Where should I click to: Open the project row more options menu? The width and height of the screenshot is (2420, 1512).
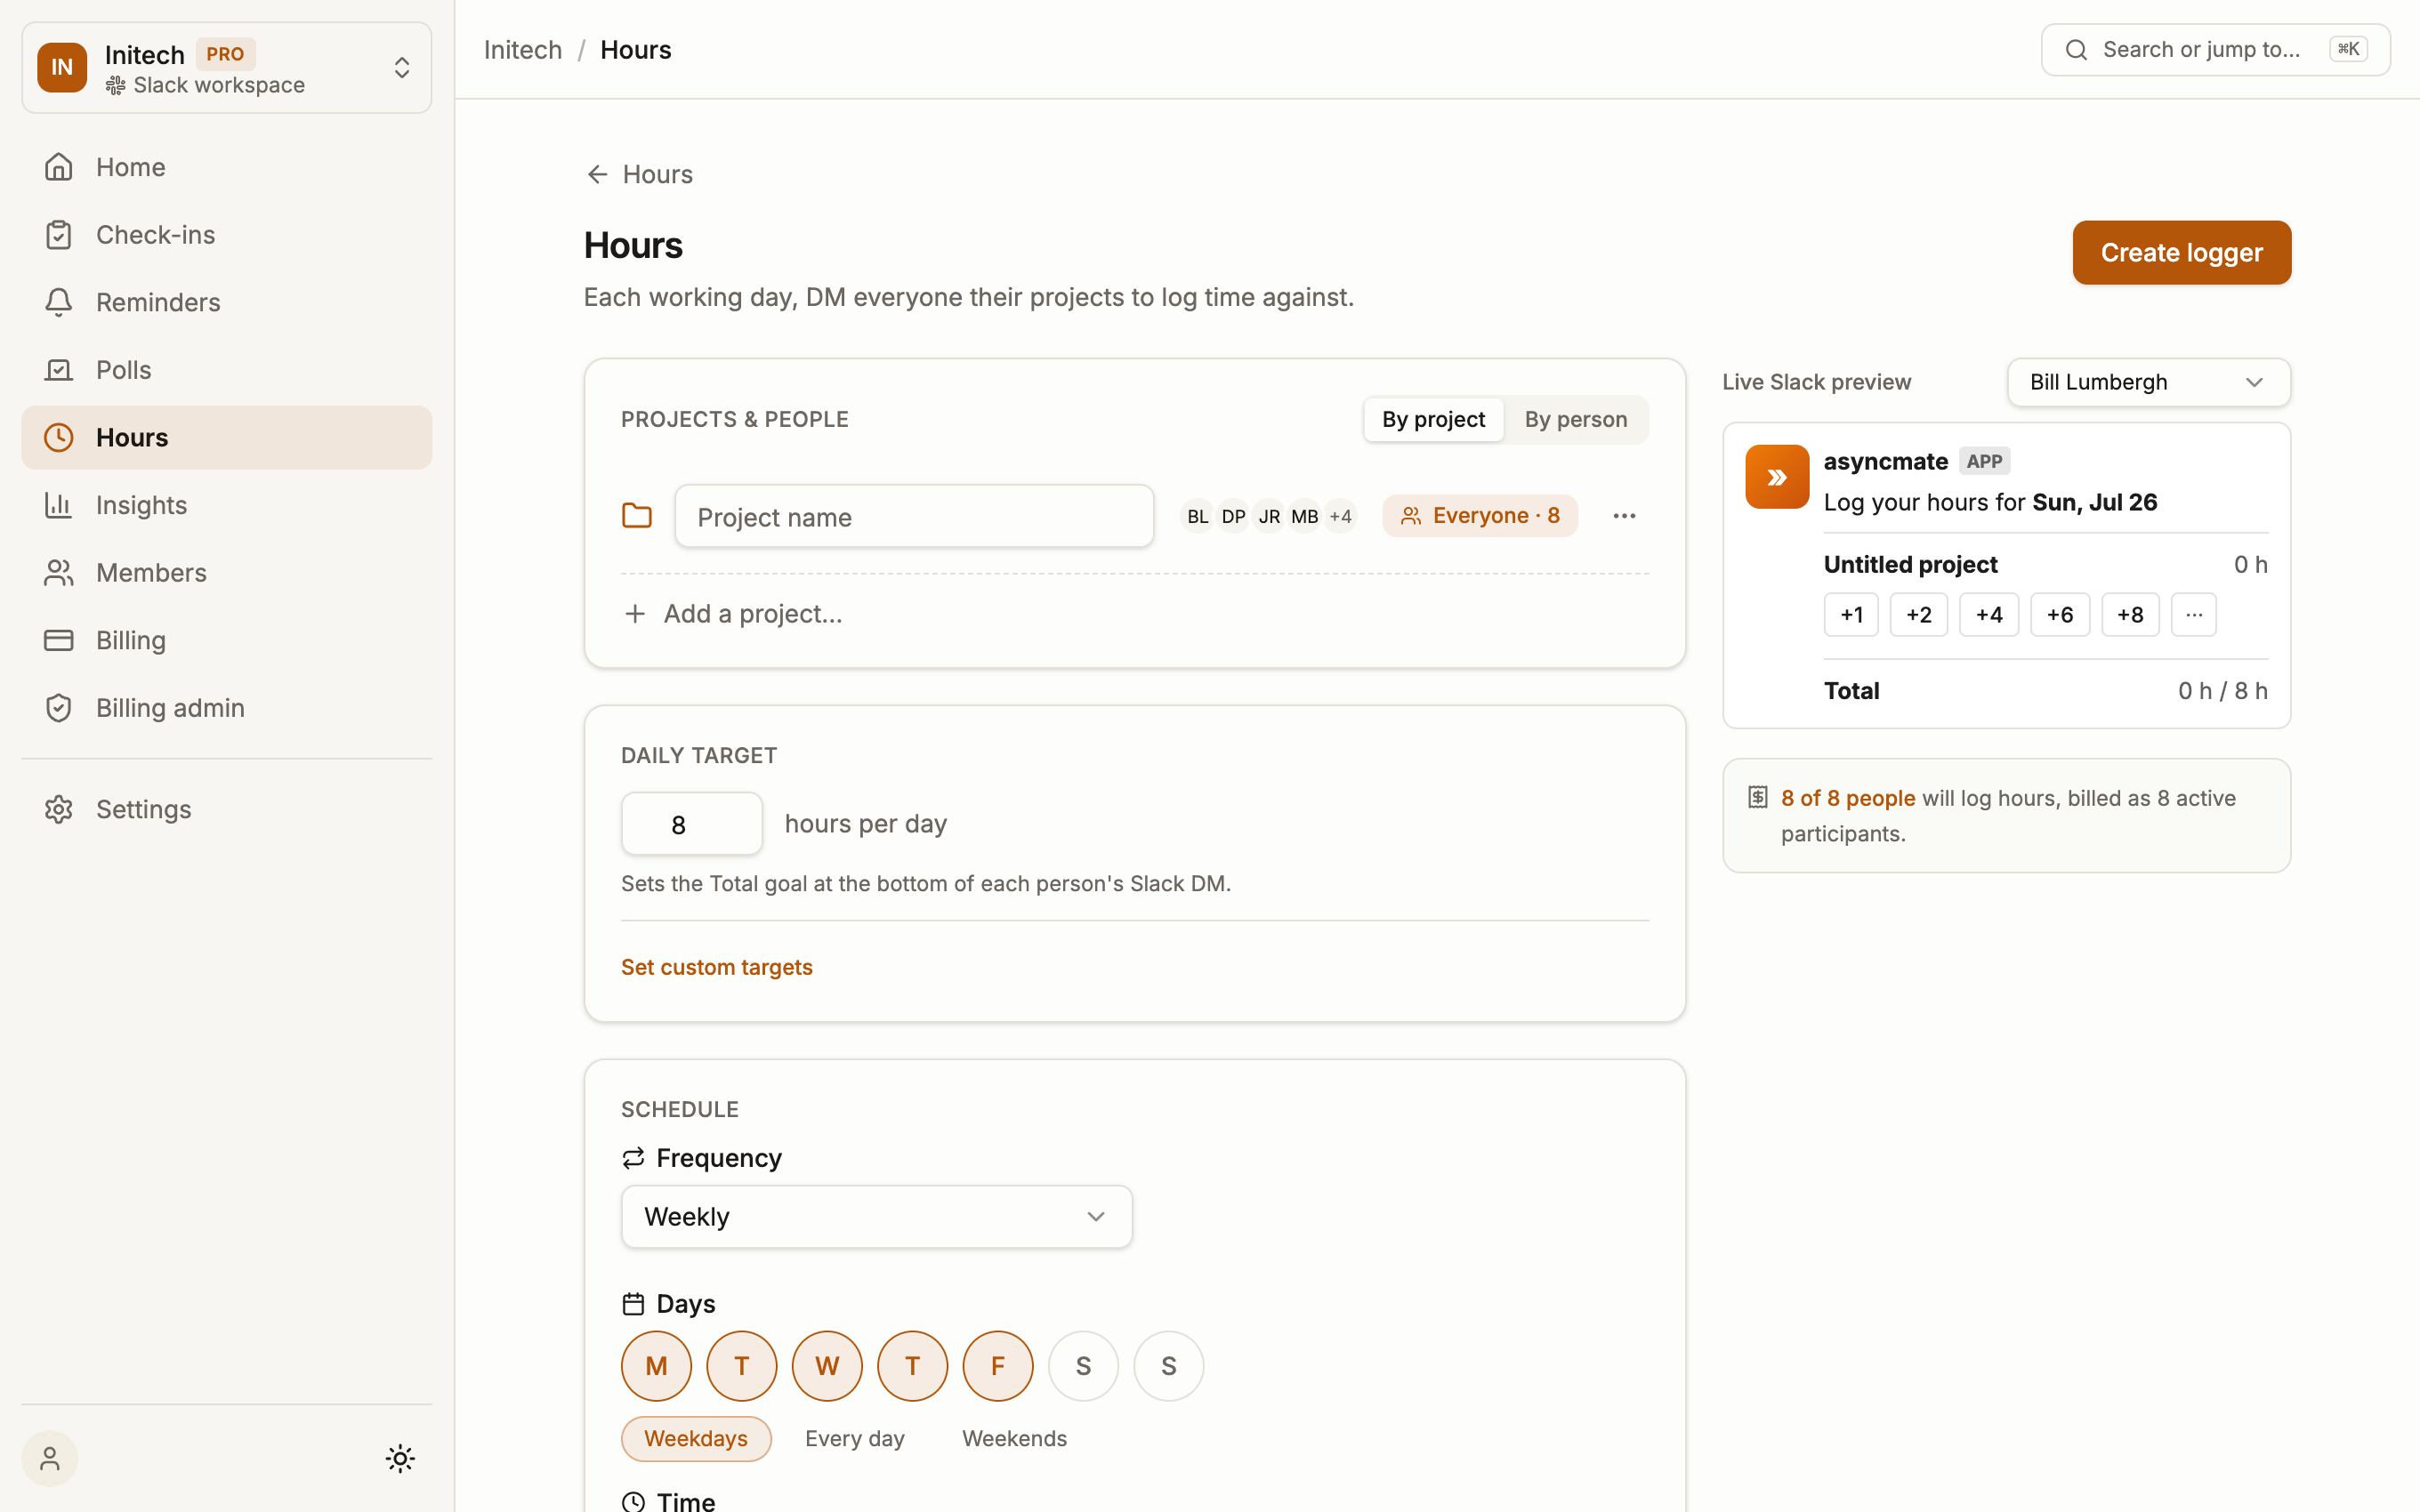coord(1624,516)
